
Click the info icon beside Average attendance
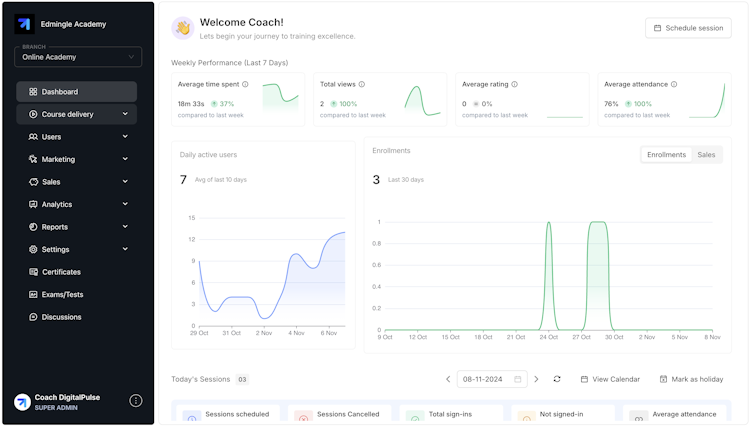click(x=675, y=85)
